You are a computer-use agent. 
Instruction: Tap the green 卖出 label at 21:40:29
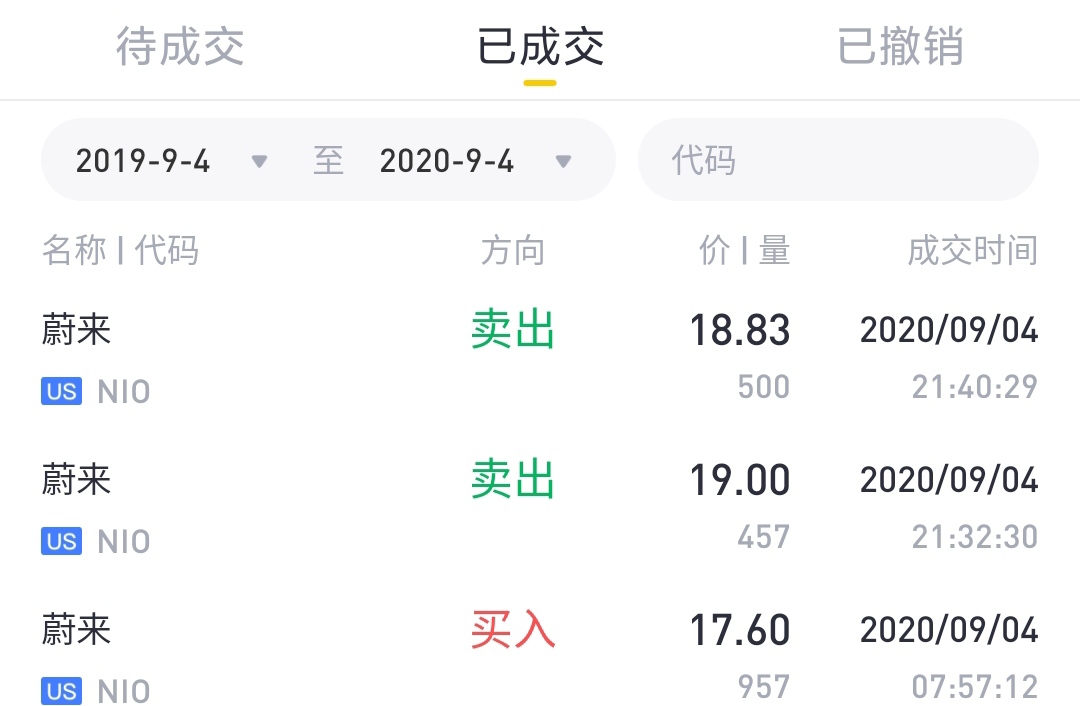tap(513, 330)
